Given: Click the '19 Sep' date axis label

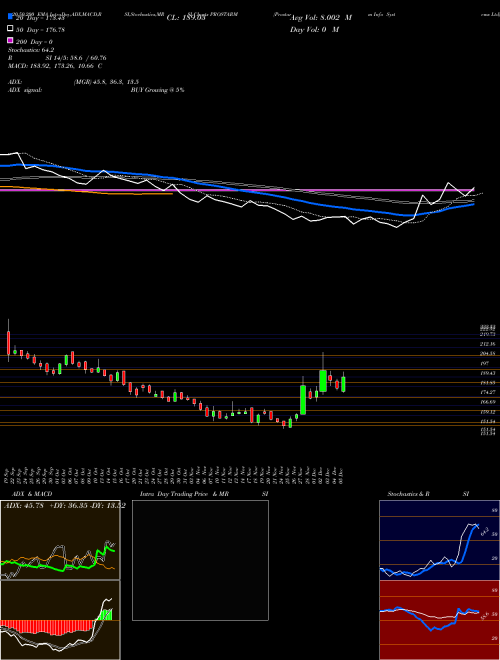Looking at the screenshot, I should tap(8, 475).
